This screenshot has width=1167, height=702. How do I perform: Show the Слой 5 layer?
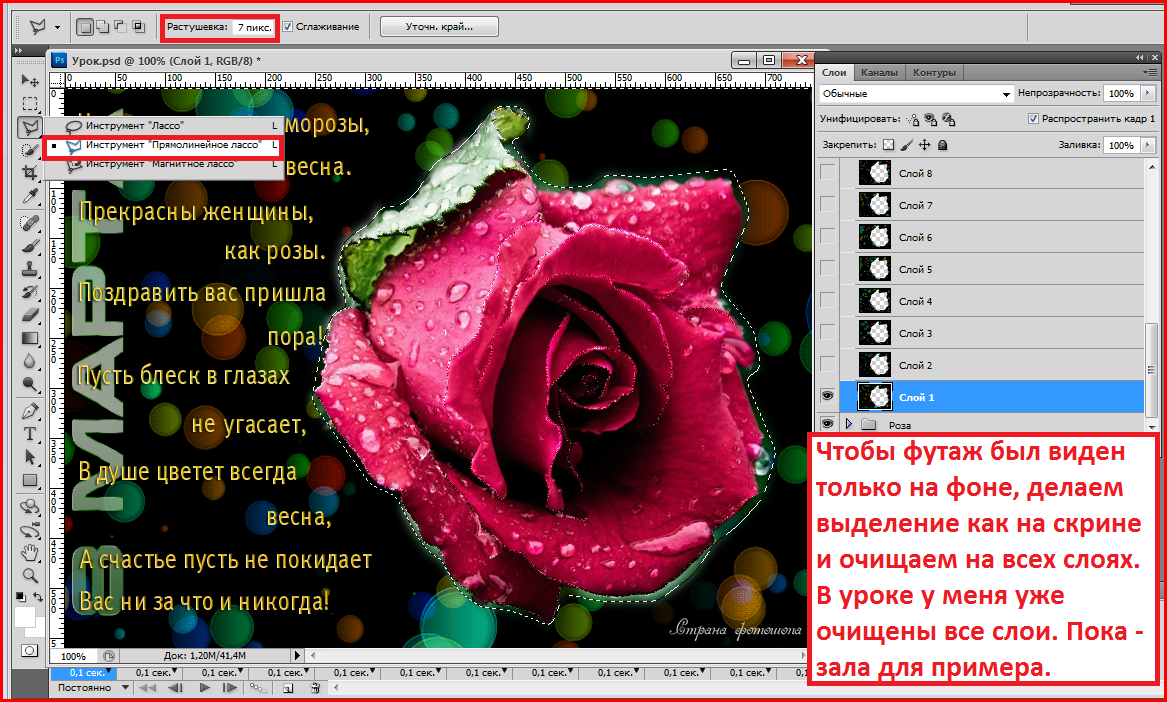(827, 269)
